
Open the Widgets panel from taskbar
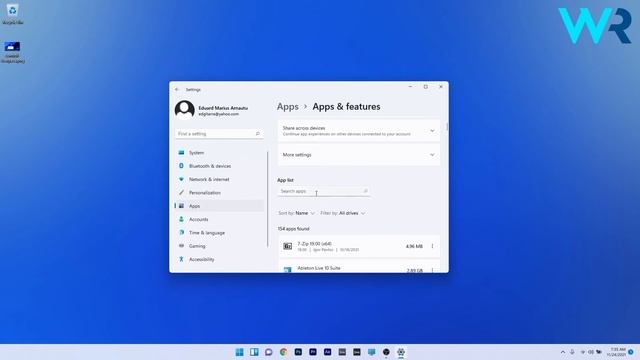tap(254, 352)
